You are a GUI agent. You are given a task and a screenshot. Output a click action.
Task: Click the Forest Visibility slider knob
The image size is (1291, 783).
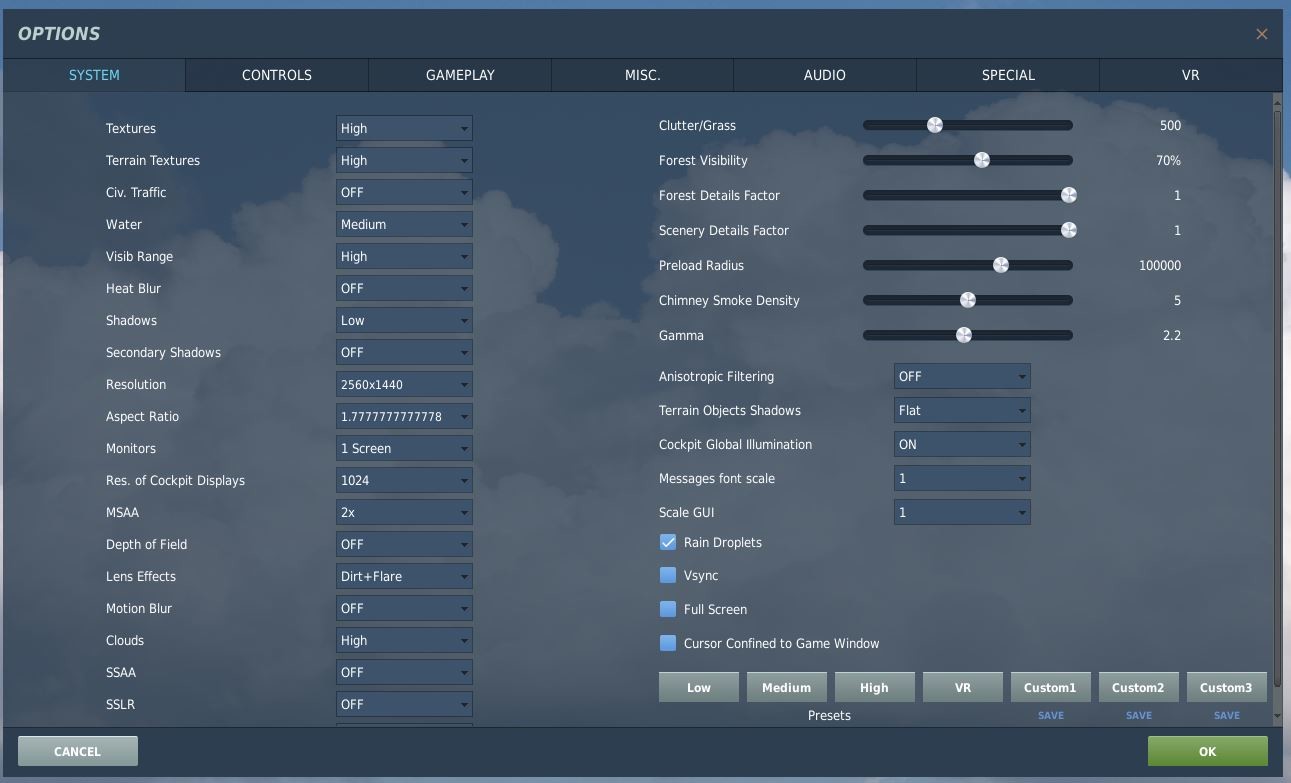(x=982, y=160)
